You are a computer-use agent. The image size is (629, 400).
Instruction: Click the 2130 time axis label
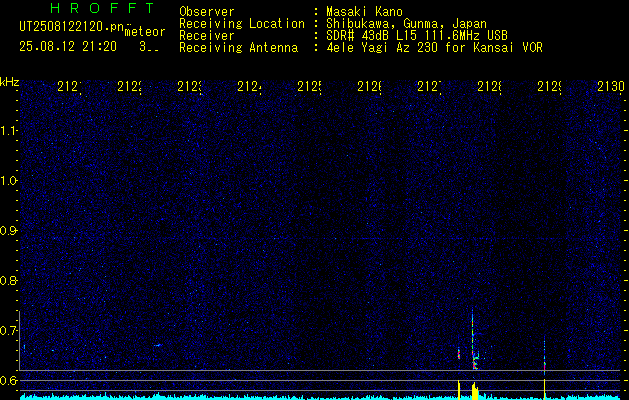pyautogui.click(x=611, y=87)
